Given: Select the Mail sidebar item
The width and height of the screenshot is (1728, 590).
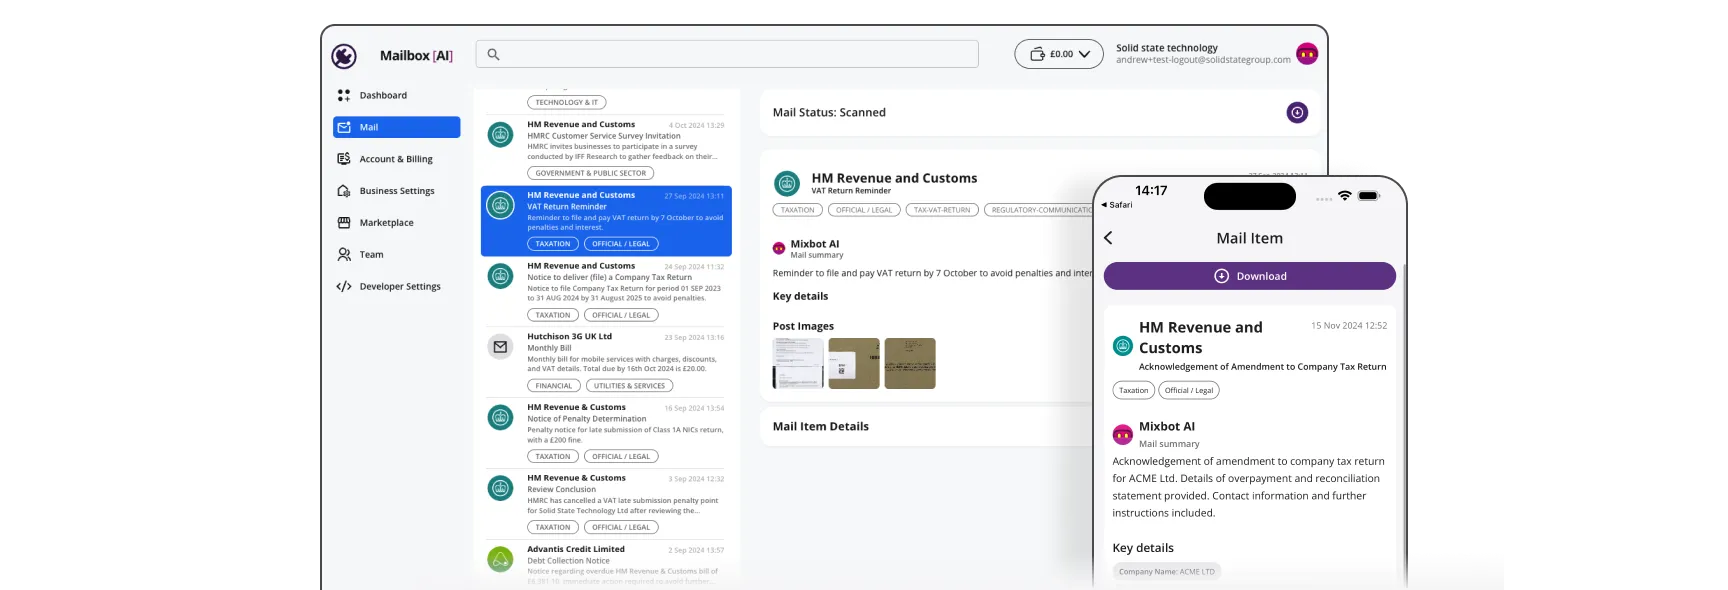Looking at the screenshot, I should point(396,127).
